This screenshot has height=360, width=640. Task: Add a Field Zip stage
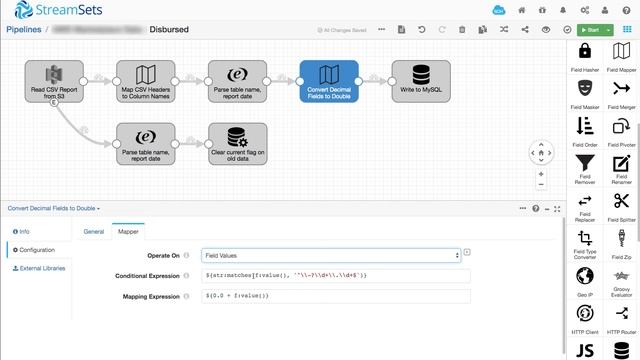click(x=621, y=244)
